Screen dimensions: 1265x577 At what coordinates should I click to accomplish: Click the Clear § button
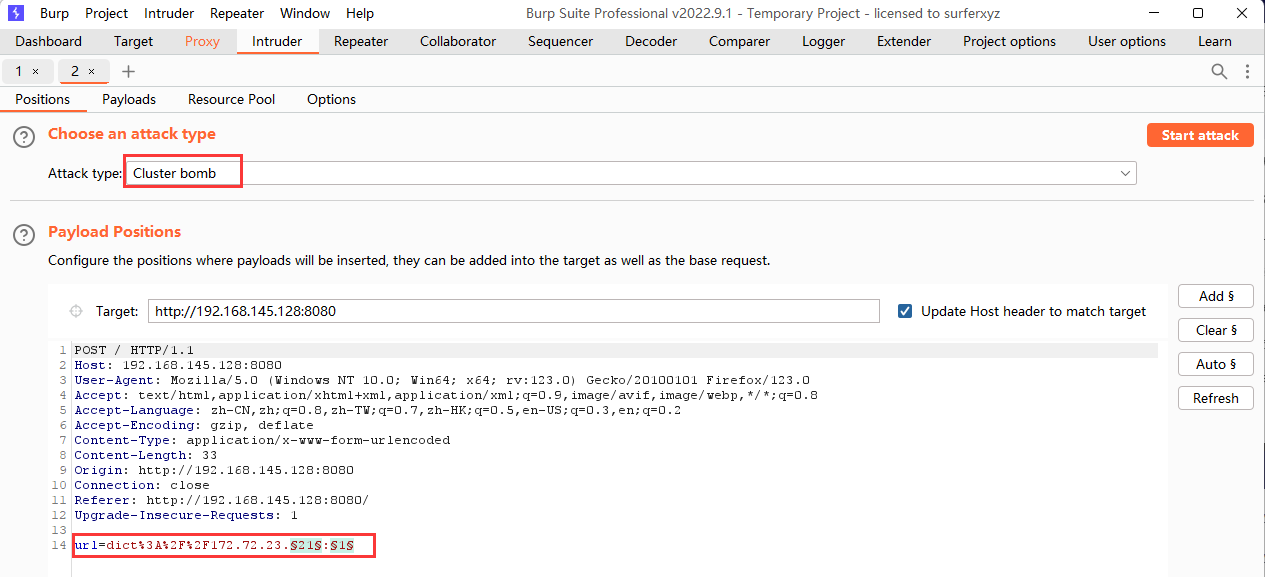[x=1216, y=330]
